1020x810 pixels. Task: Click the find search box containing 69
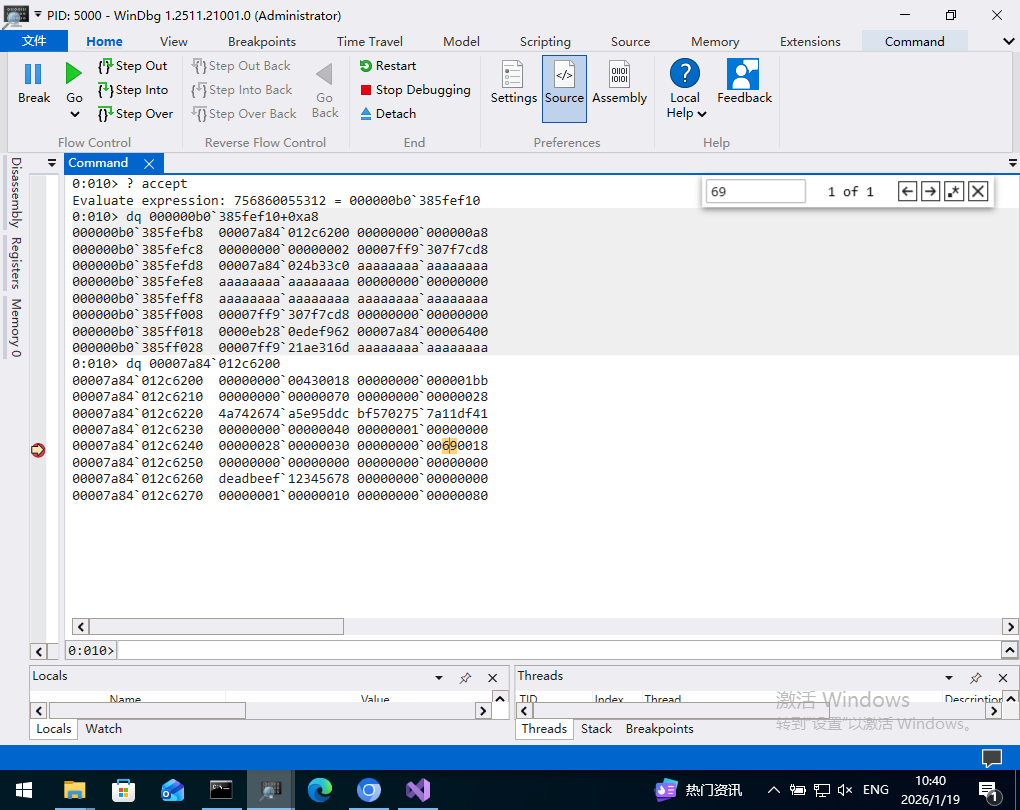[x=755, y=191]
